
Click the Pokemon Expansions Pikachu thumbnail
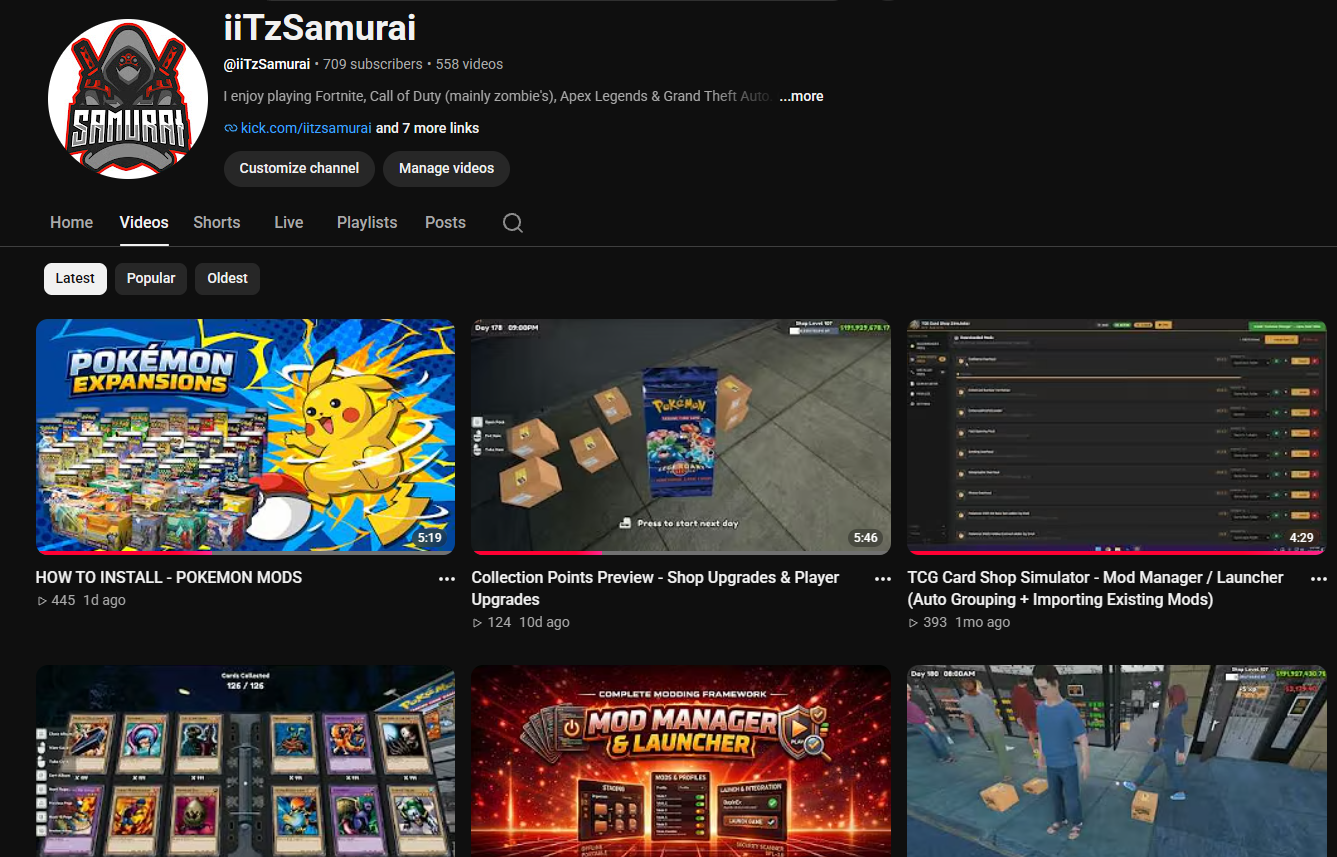coord(245,437)
